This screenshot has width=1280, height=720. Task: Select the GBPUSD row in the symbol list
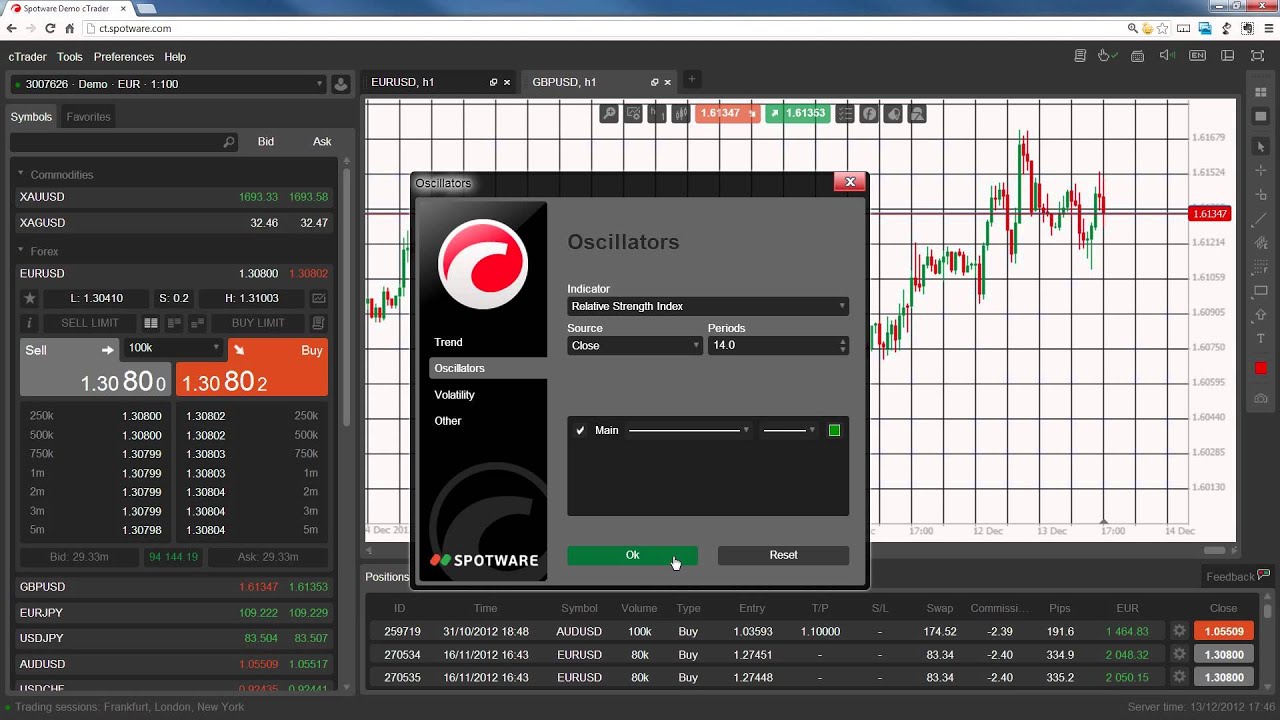174,587
